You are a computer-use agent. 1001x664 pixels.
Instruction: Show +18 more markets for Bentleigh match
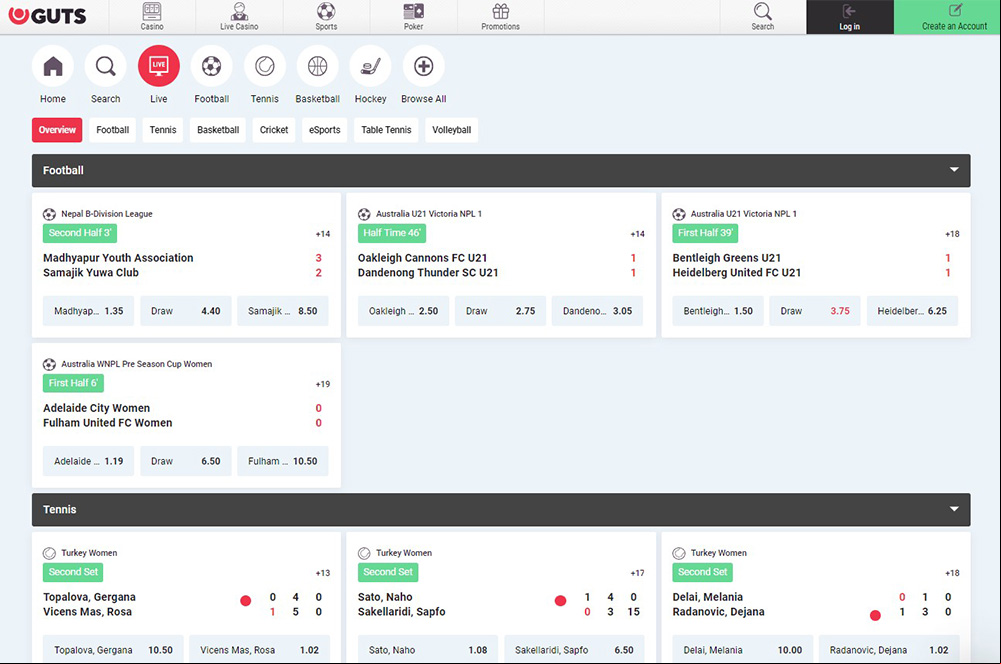(x=952, y=234)
